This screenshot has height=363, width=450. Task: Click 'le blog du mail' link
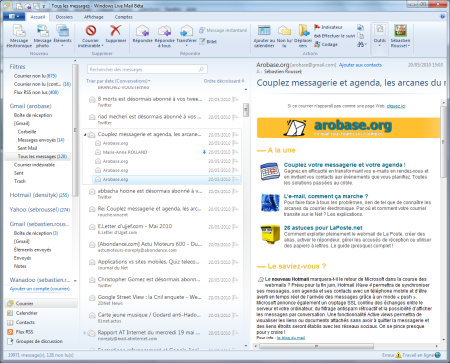(x=291, y=338)
